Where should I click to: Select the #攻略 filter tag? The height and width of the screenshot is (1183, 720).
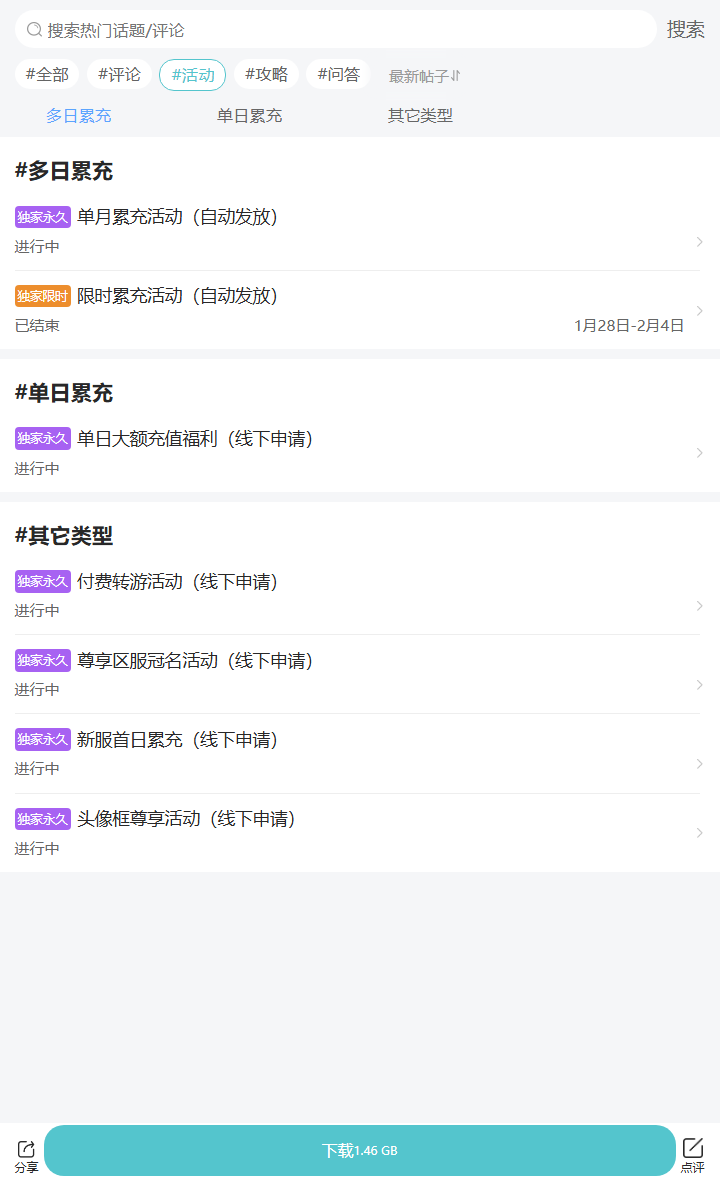266,75
